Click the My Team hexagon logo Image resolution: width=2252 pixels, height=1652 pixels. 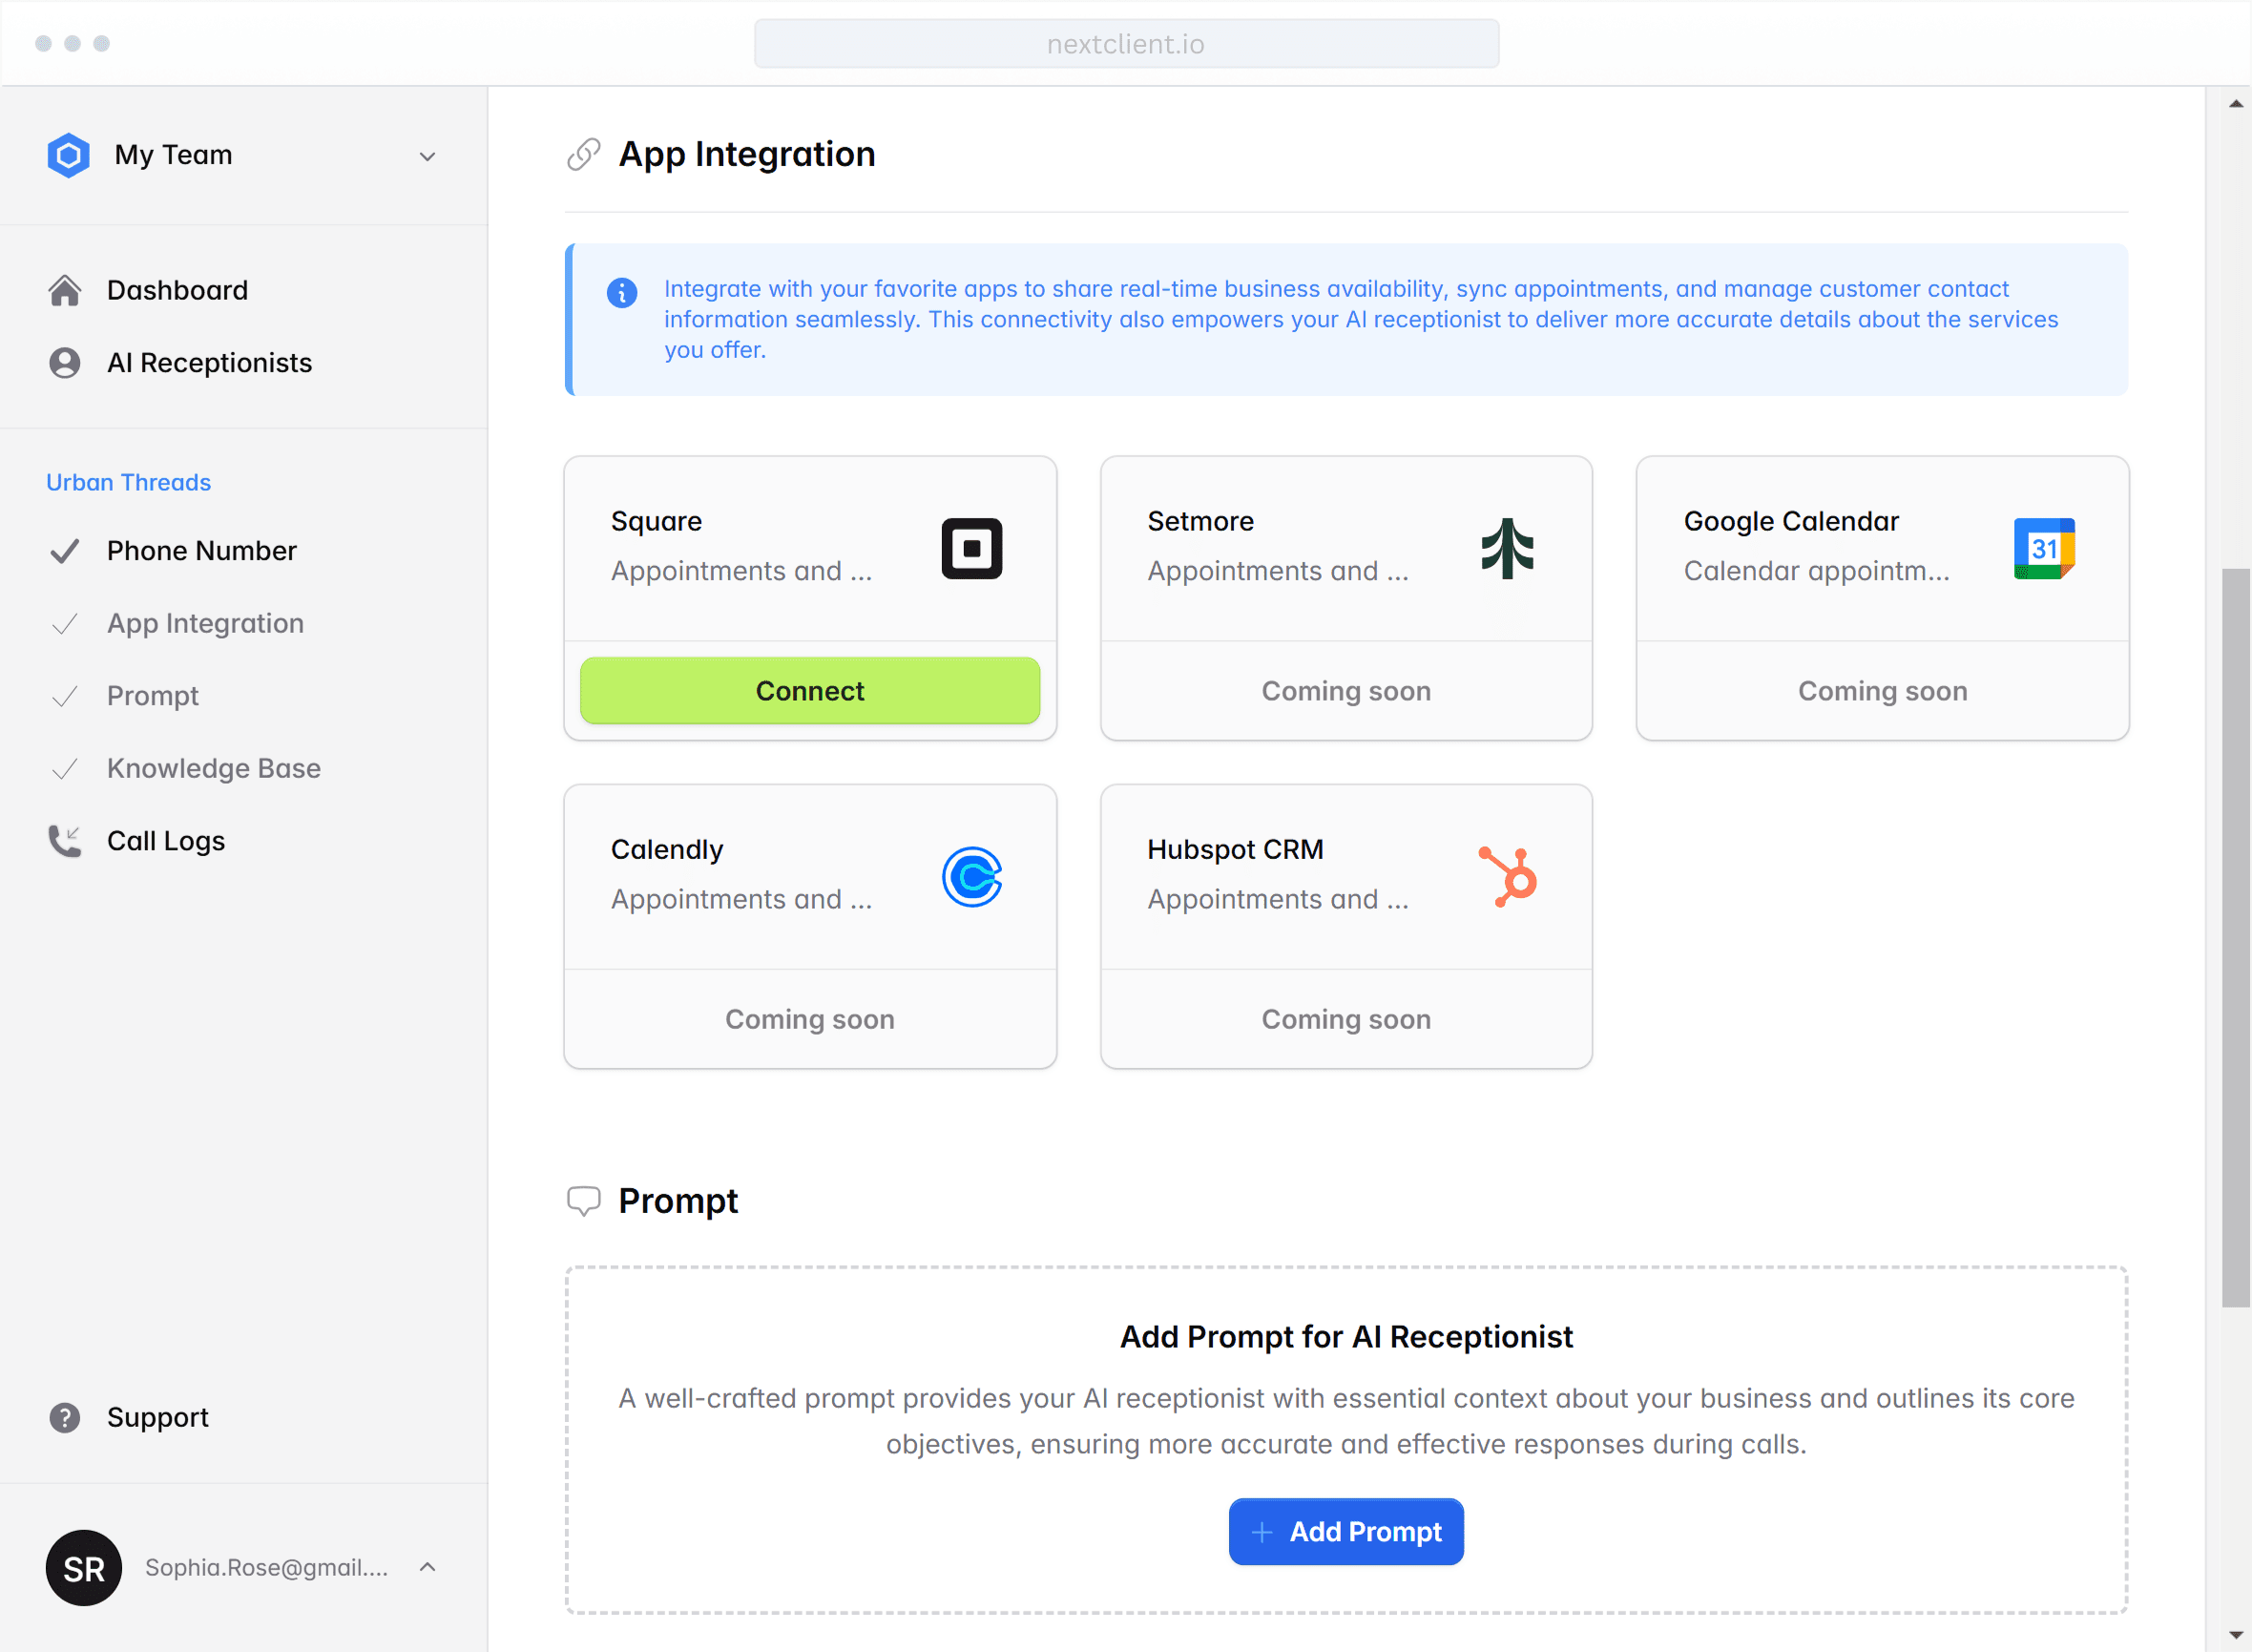coord(68,155)
